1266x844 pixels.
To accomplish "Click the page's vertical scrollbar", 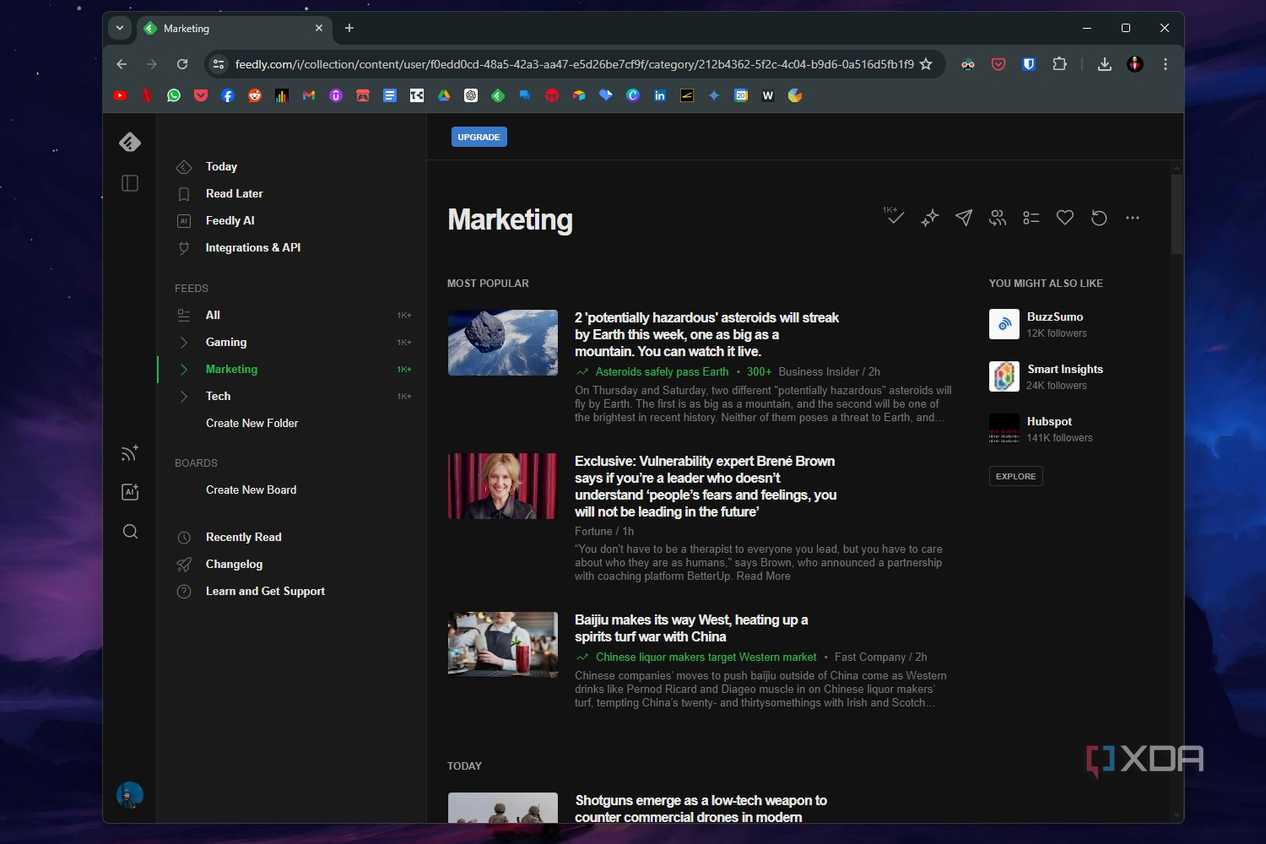I will [x=1177, y=214].
